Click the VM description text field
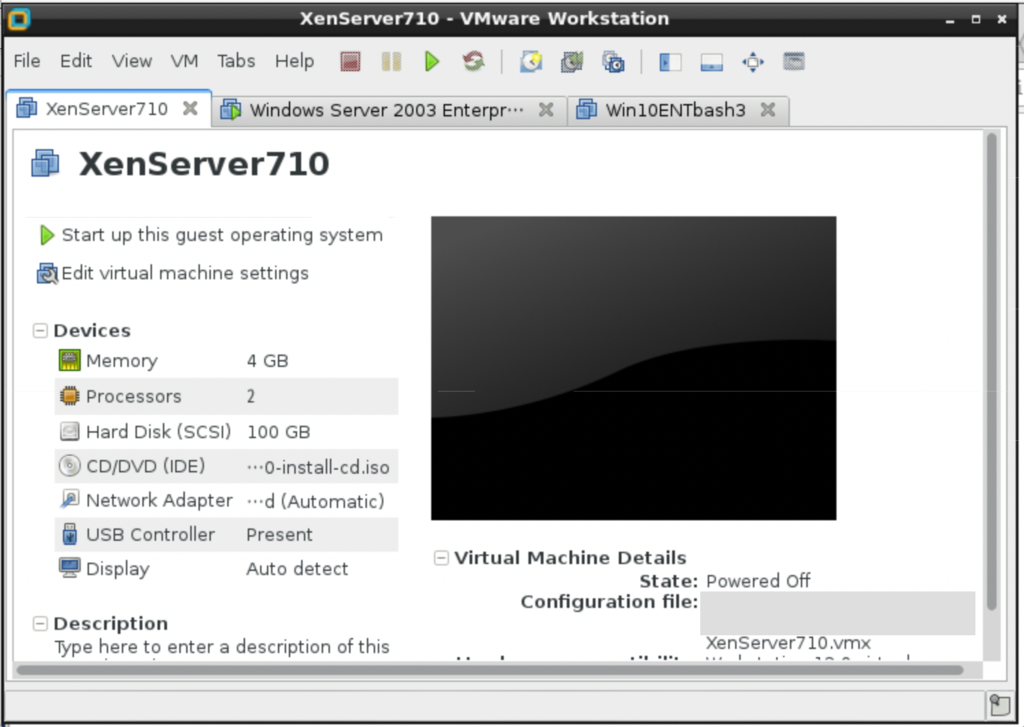1024x727 pixels. (x=222, y=647)
